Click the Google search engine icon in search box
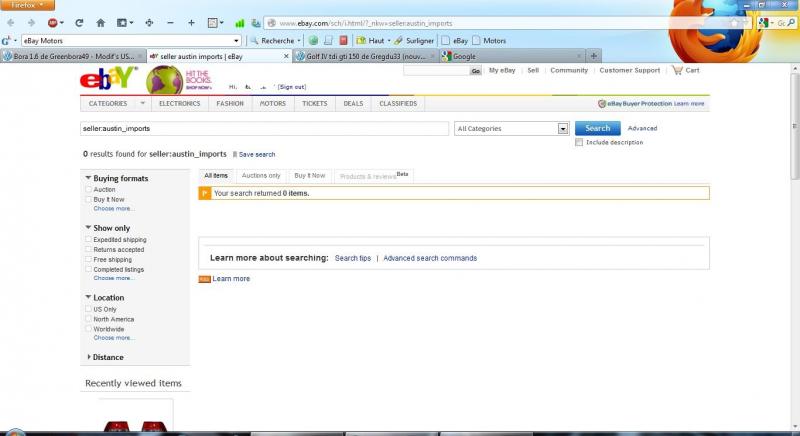The image size is (800, 436). 763,23
